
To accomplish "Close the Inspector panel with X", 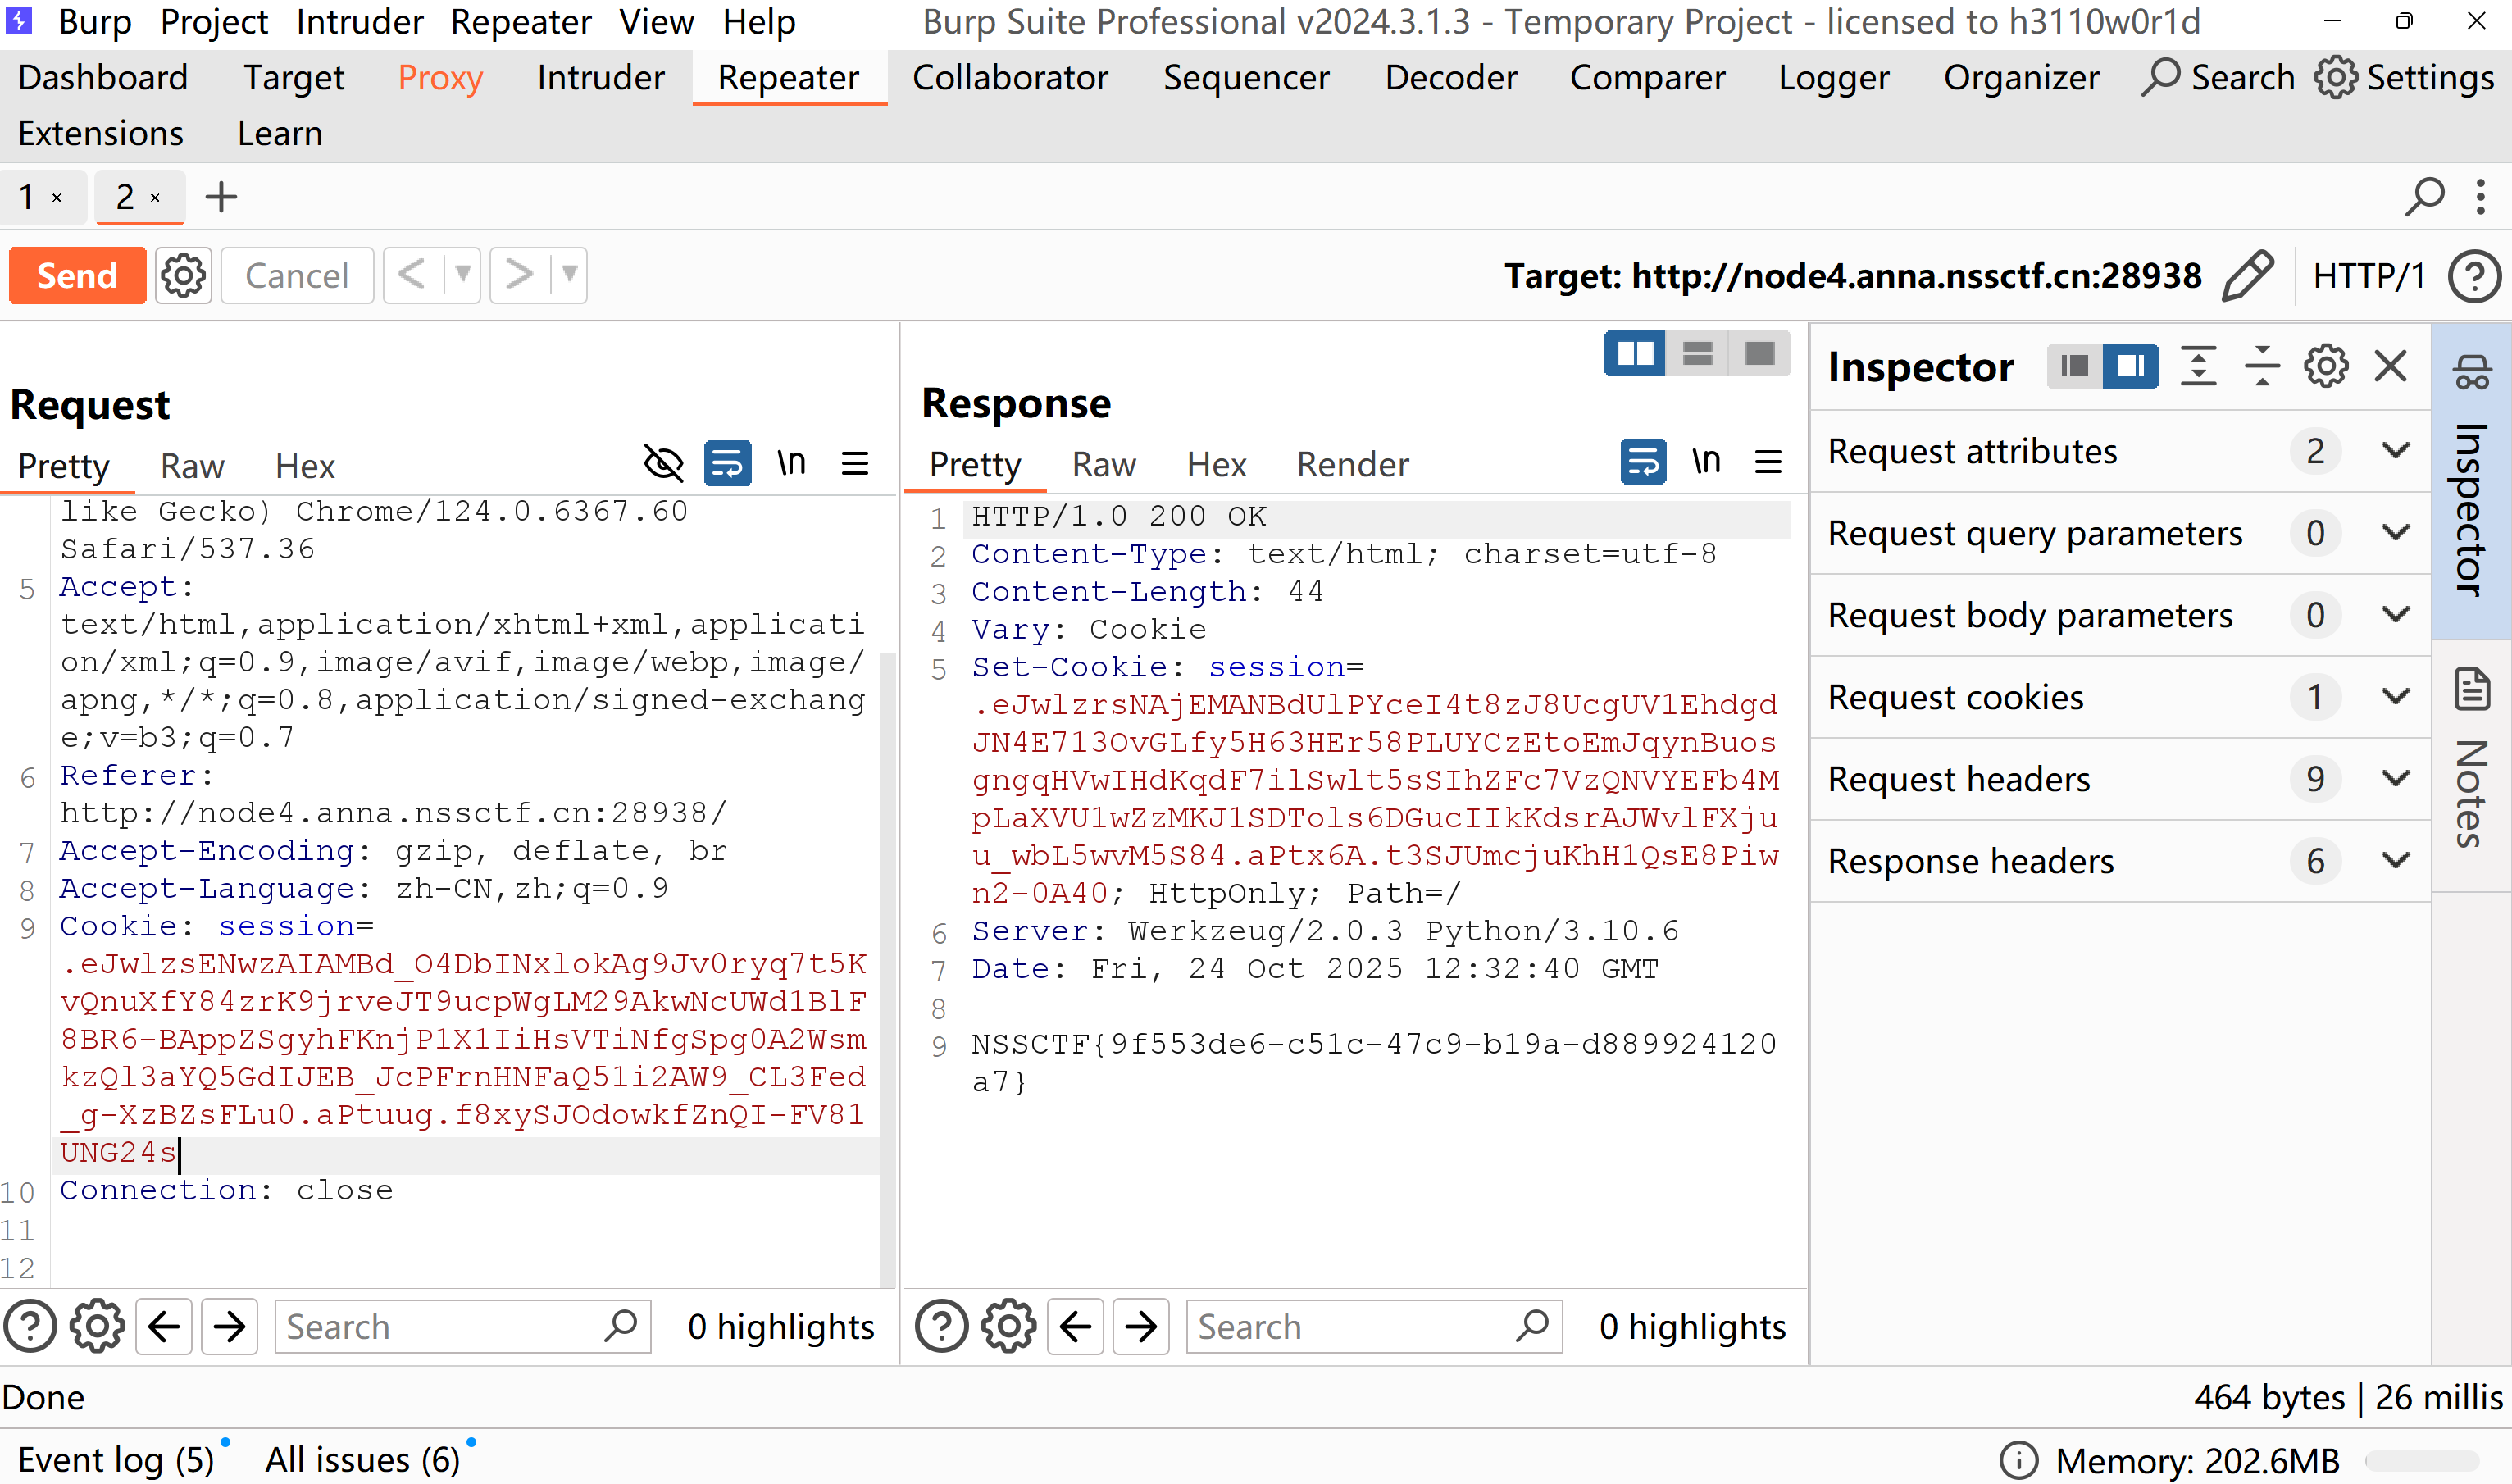I will pyautogui.click(x=2391, y=367).
